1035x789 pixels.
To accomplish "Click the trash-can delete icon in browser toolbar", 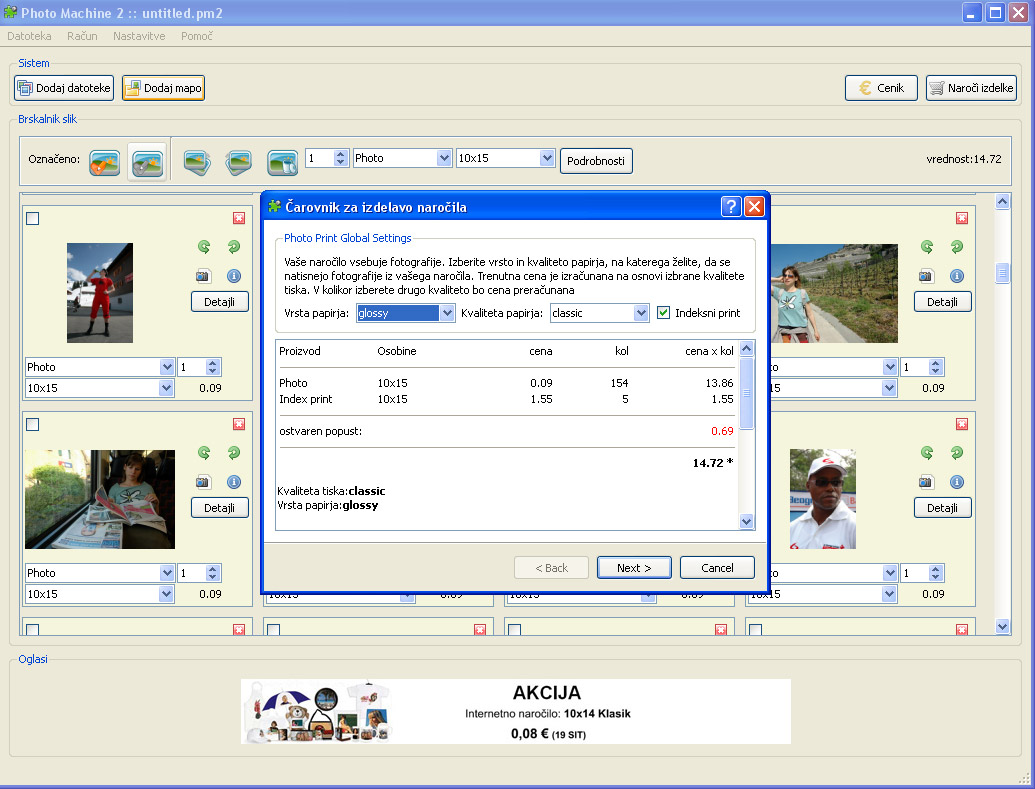I will 282,161.
